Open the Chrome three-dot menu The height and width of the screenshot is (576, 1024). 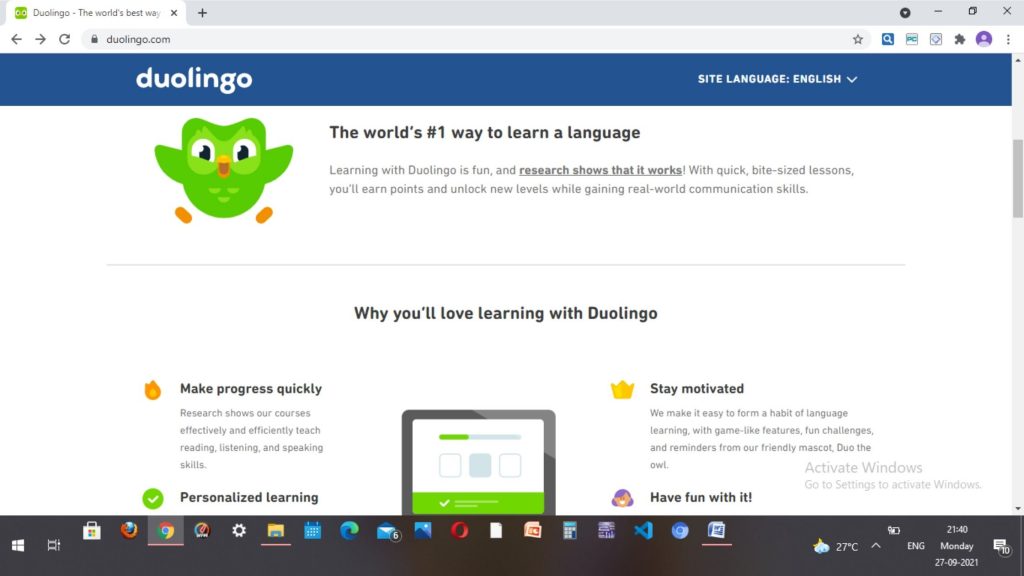(1008, 39)
